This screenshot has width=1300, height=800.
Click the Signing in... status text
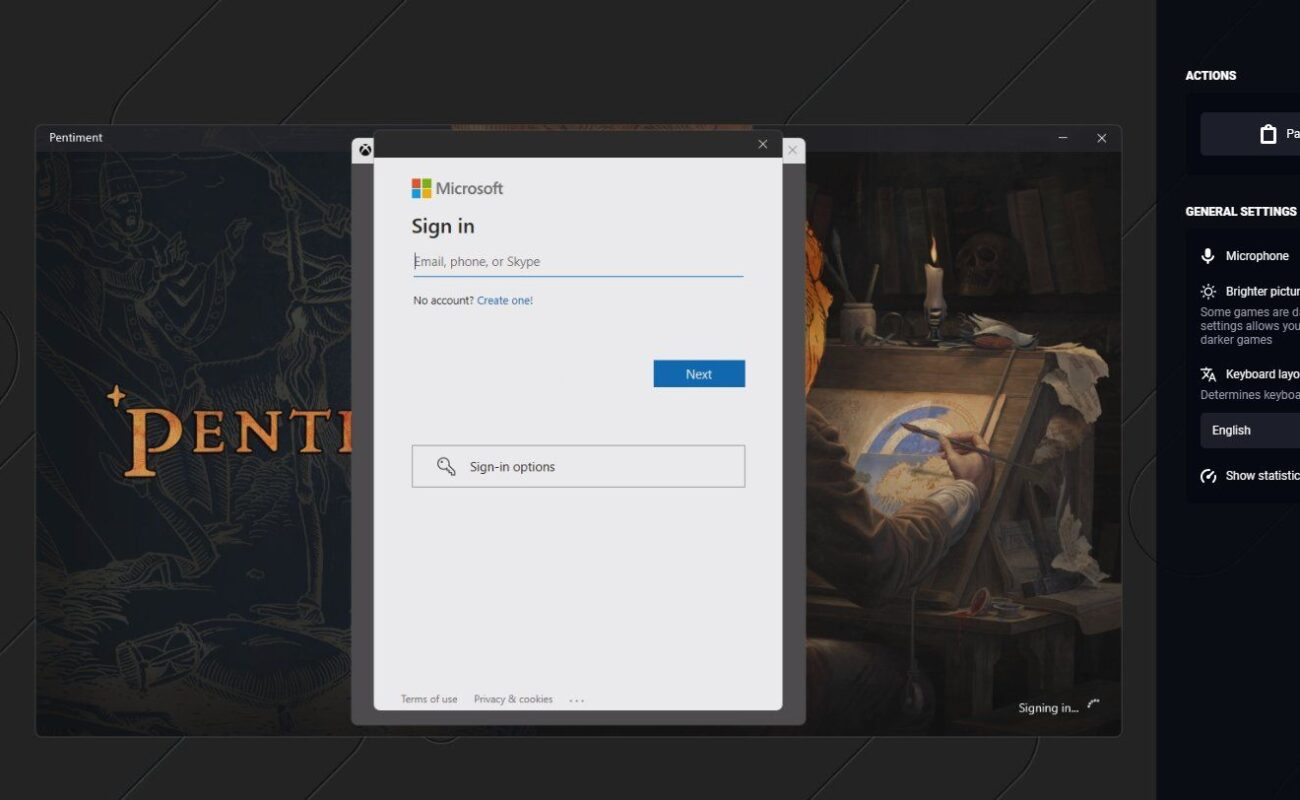1048,708
